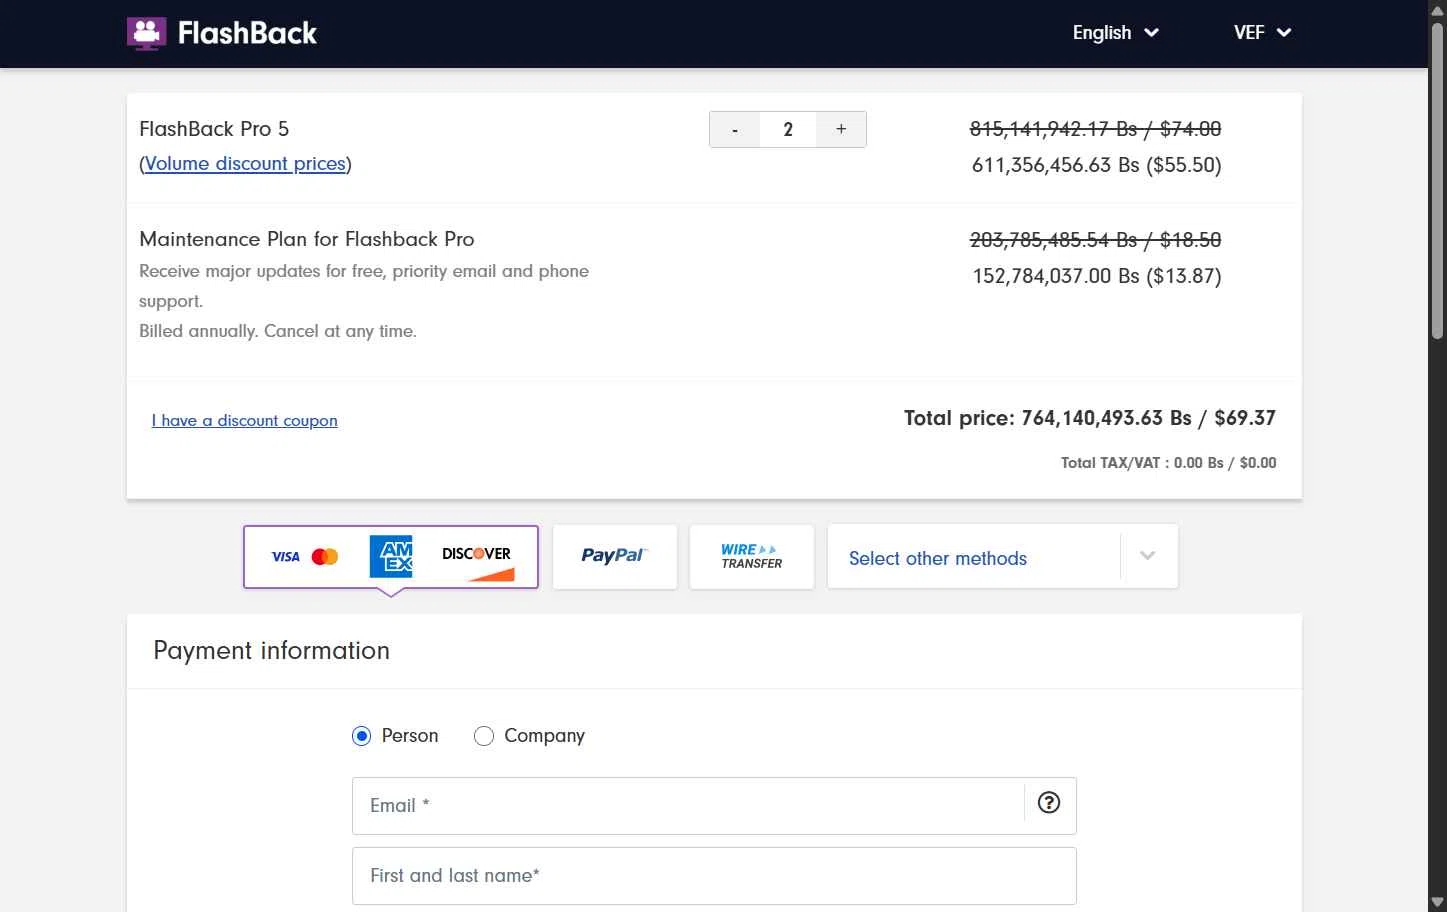The image size is (1447, 912).
Task: Select the Company radio button
Action: tap(484, 736)
